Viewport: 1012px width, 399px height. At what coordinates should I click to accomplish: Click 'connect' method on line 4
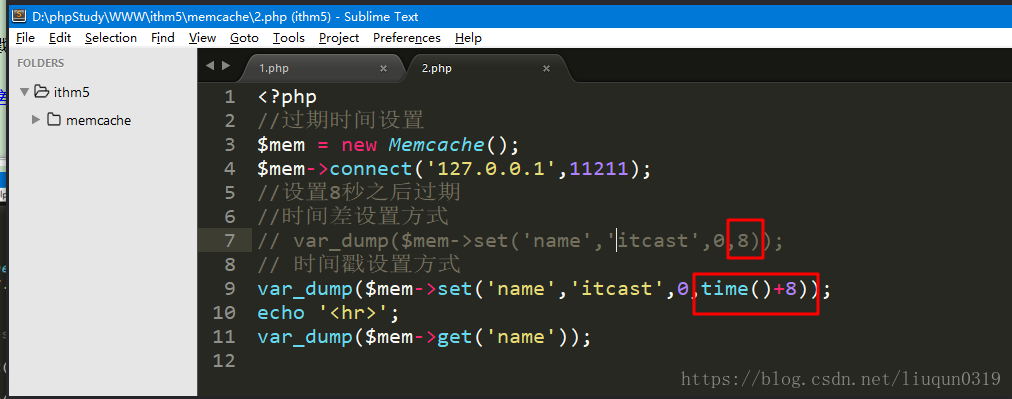[x=370, y=169]
